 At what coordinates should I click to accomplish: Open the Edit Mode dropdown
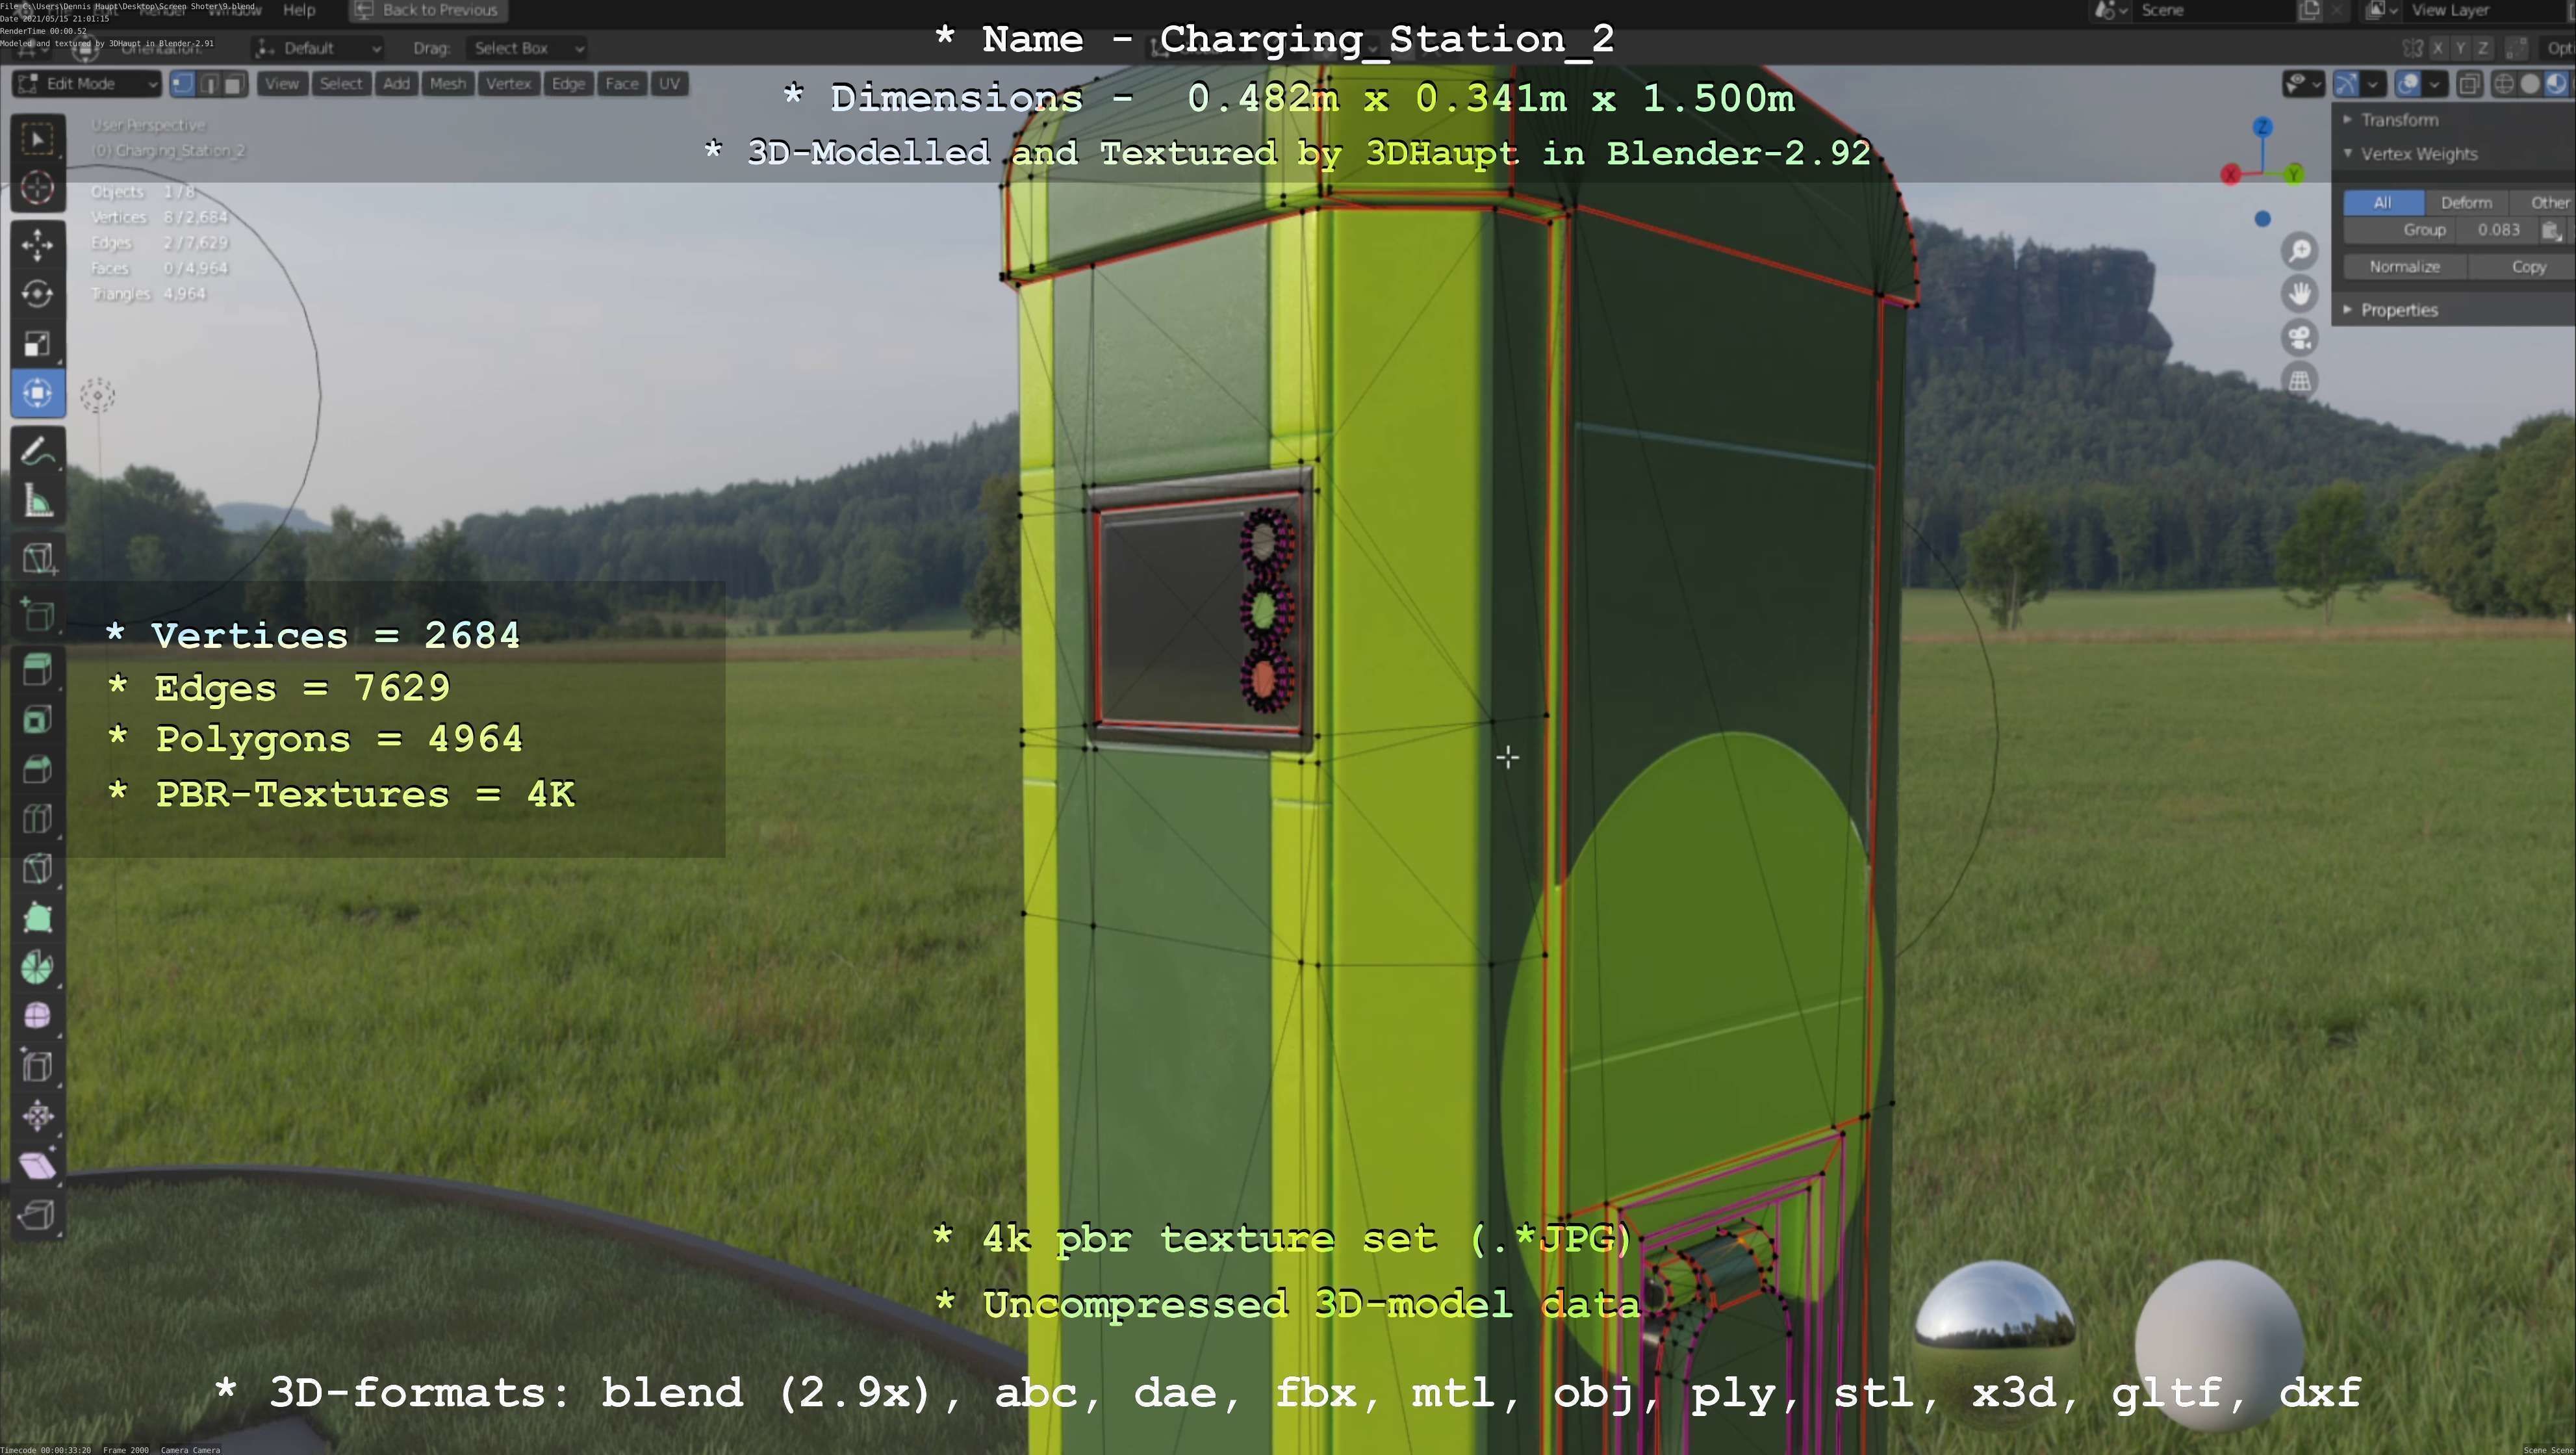pos(87,84)
